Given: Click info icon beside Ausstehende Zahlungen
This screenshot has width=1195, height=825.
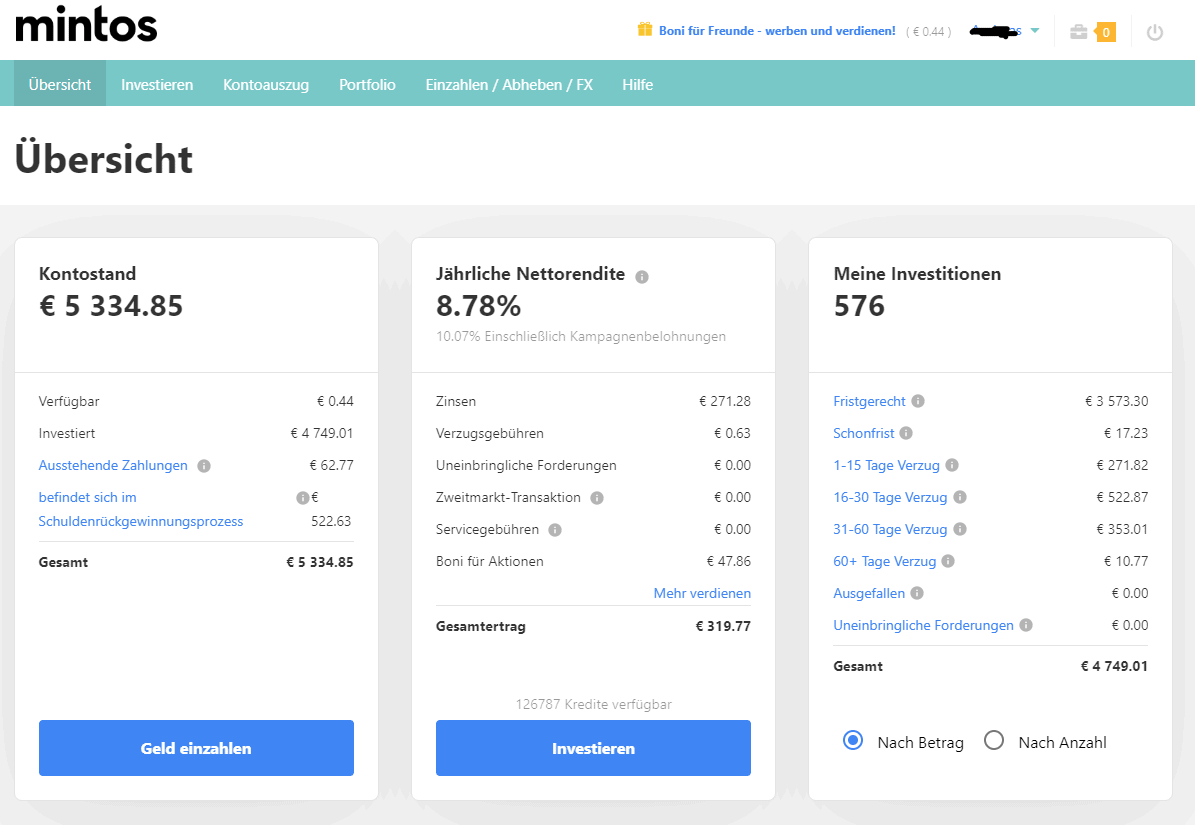Looking at the screenshot, I should tap(204, 466).
